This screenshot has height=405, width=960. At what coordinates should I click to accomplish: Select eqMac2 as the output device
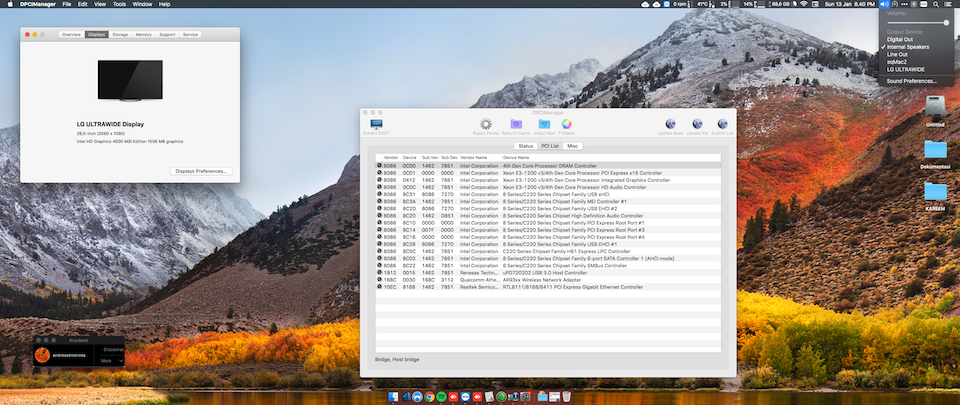pyautogui.click(x=897, y=62)
